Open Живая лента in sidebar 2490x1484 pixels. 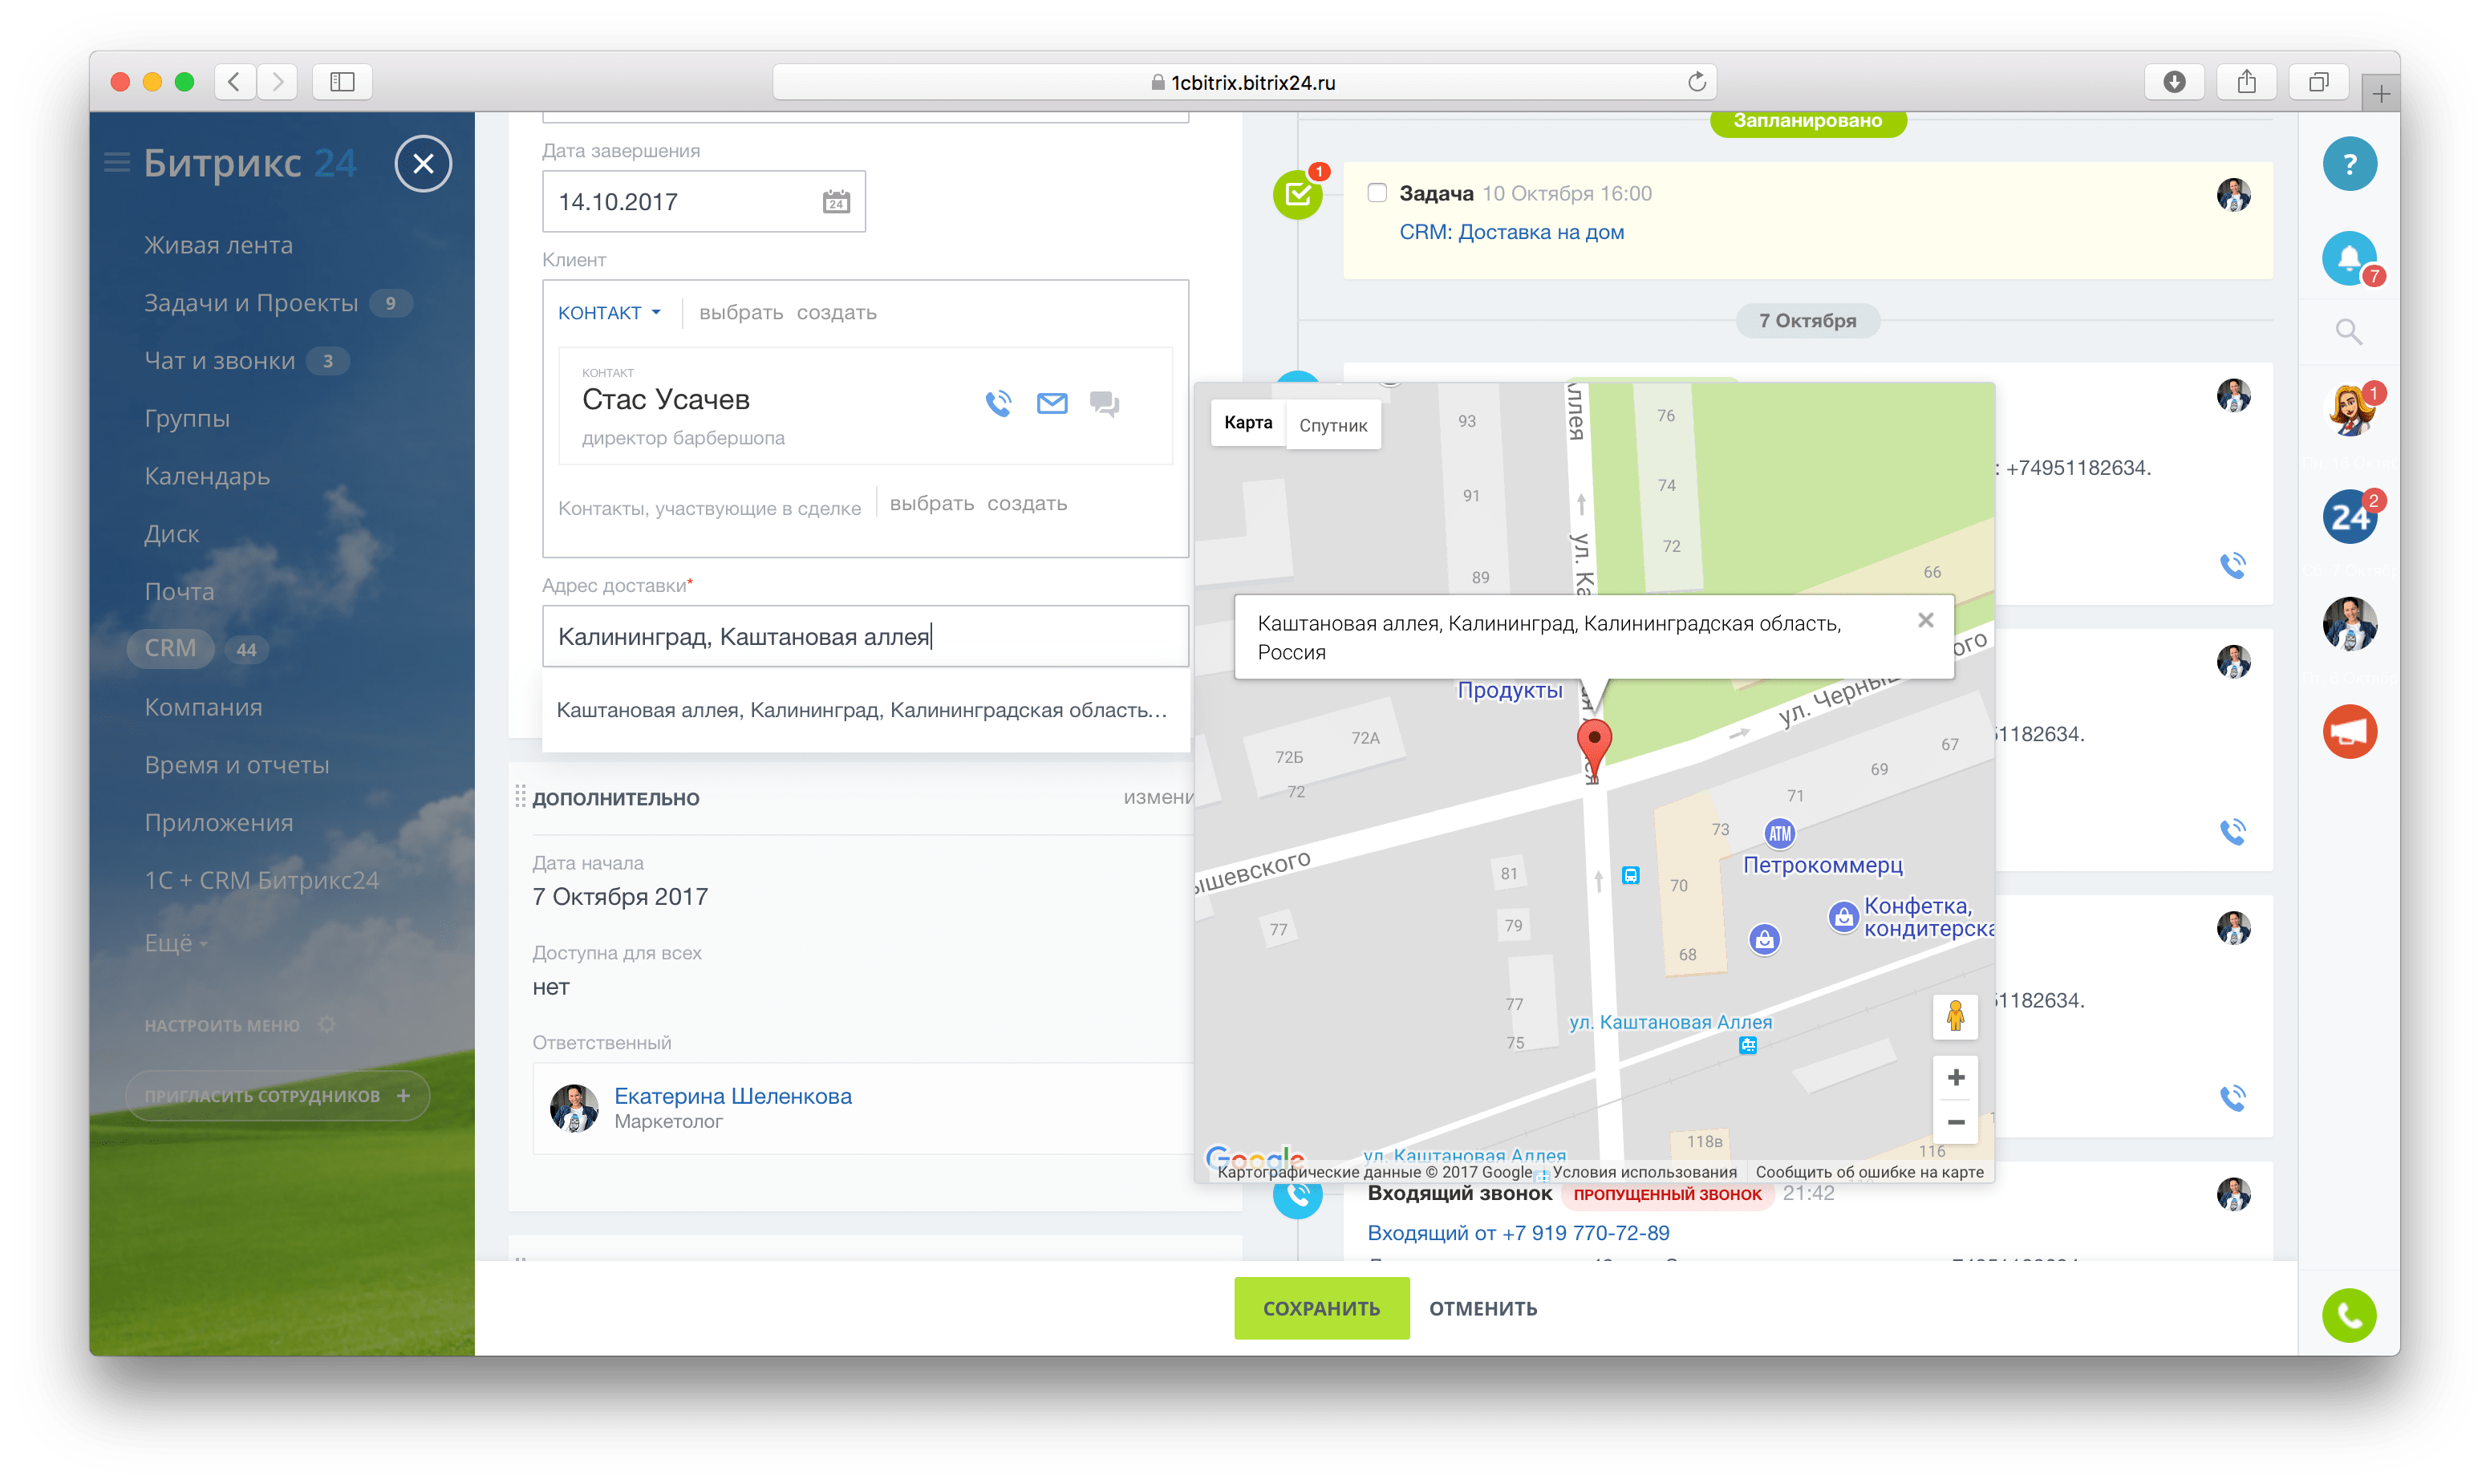218,245
